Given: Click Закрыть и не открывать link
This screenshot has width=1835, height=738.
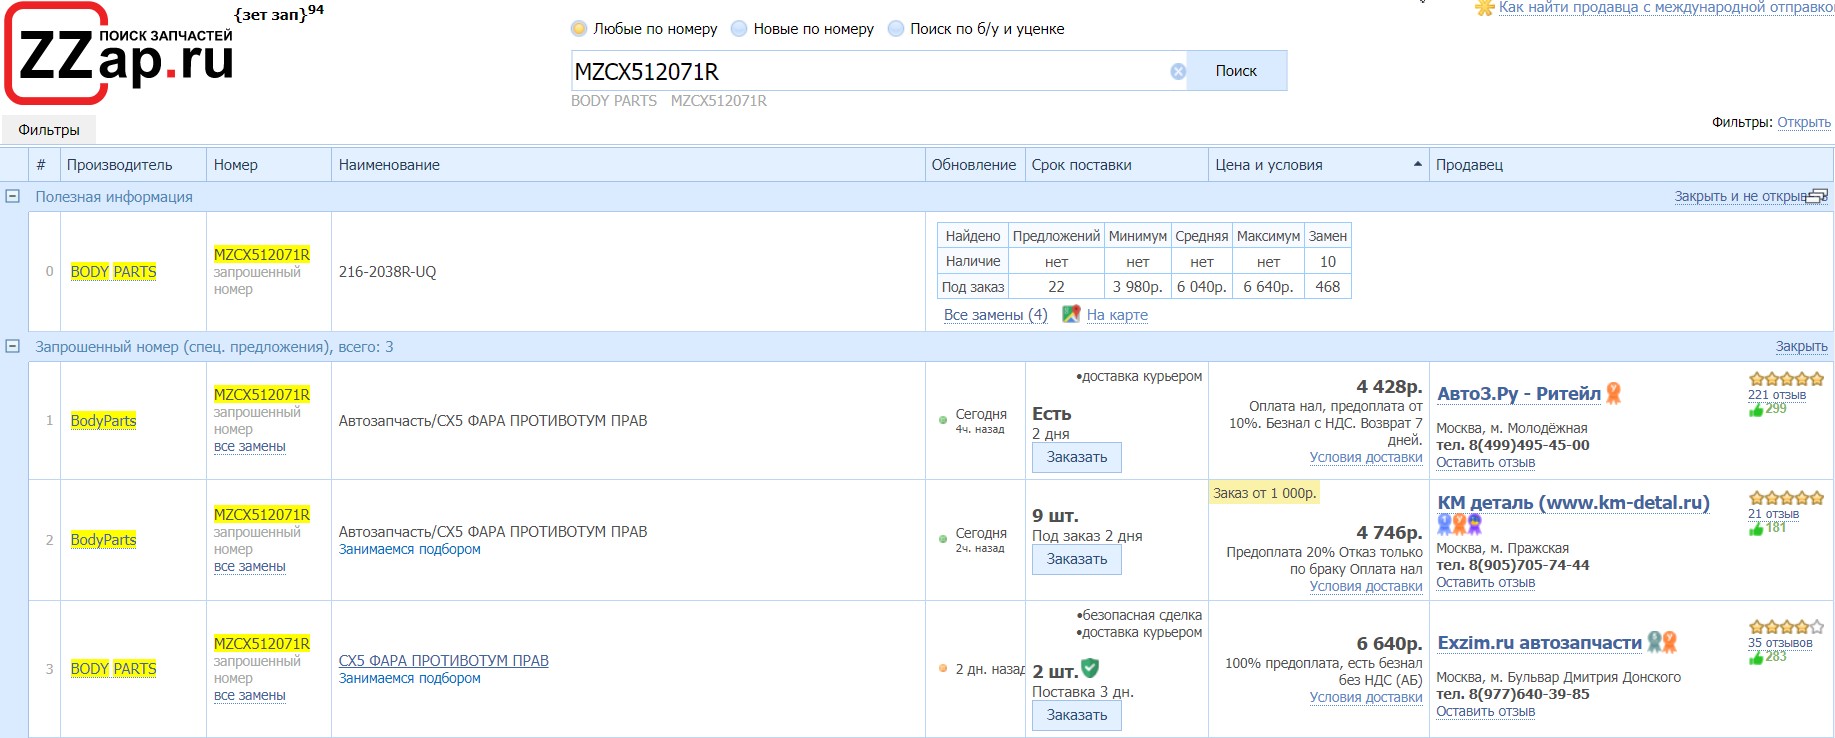Looking at the screenshot, I should tap(1741, 196).
